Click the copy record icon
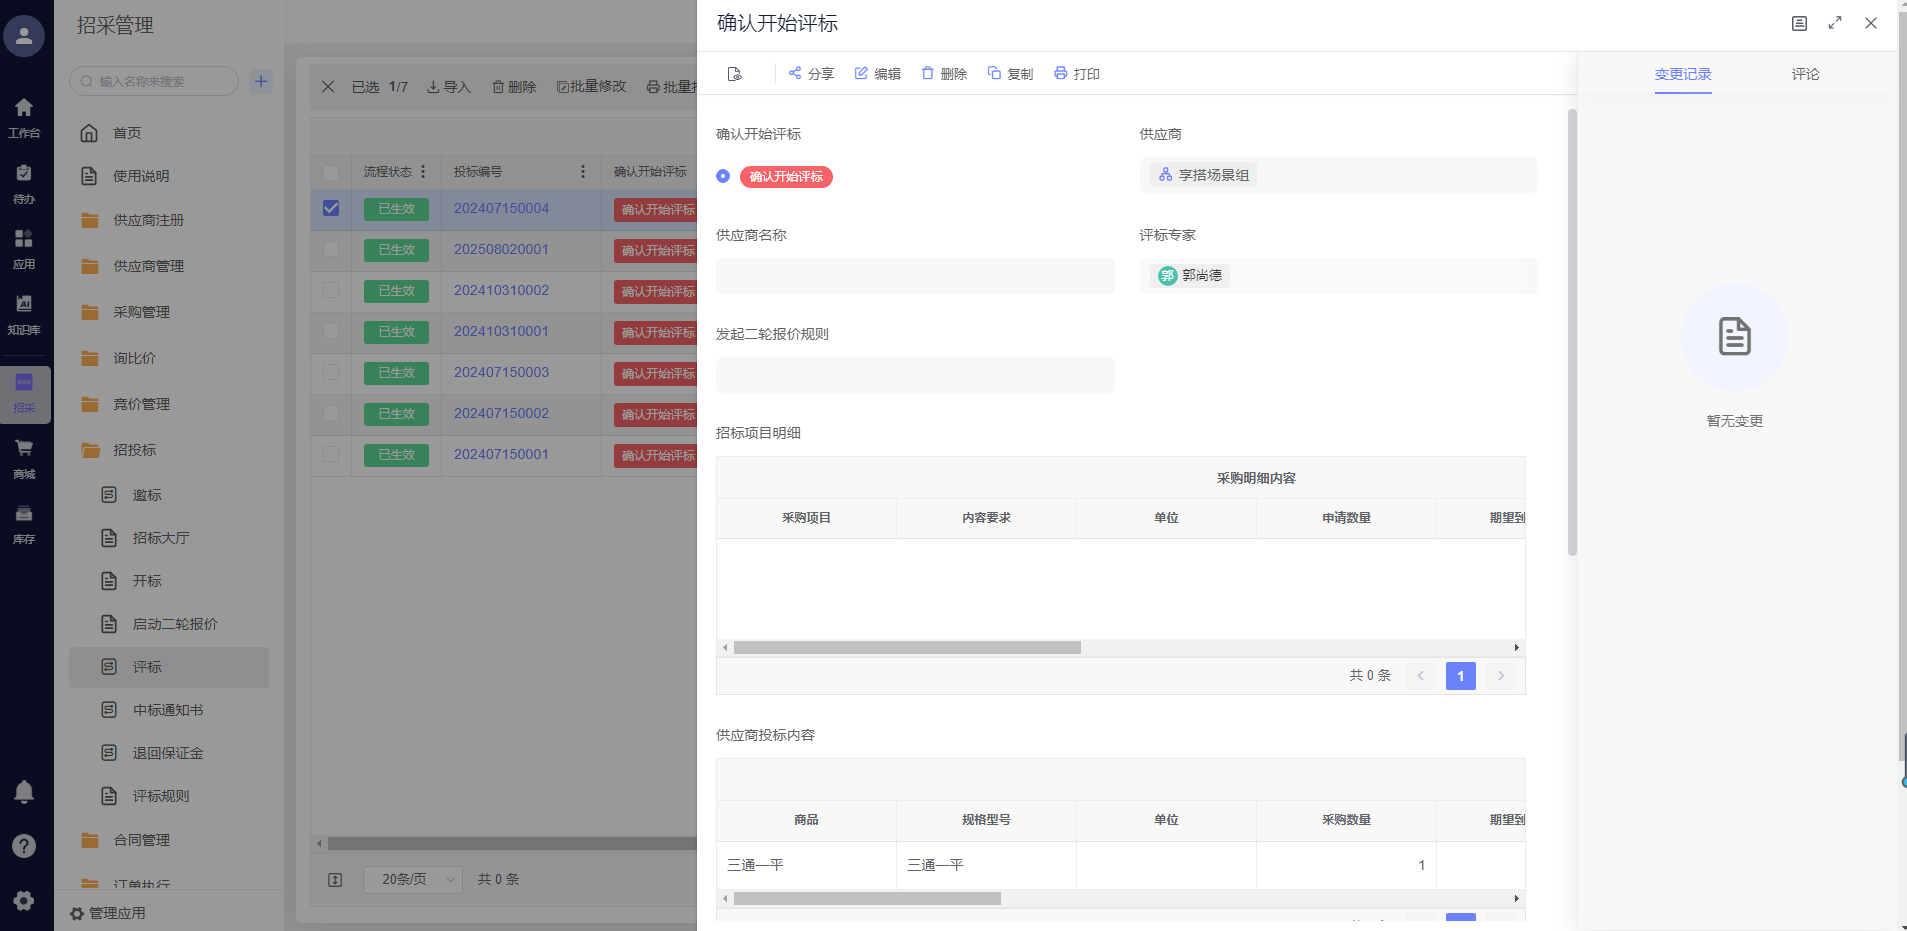Image resolution: width=1907 pixels, height=931 pixels. point(994,73)
